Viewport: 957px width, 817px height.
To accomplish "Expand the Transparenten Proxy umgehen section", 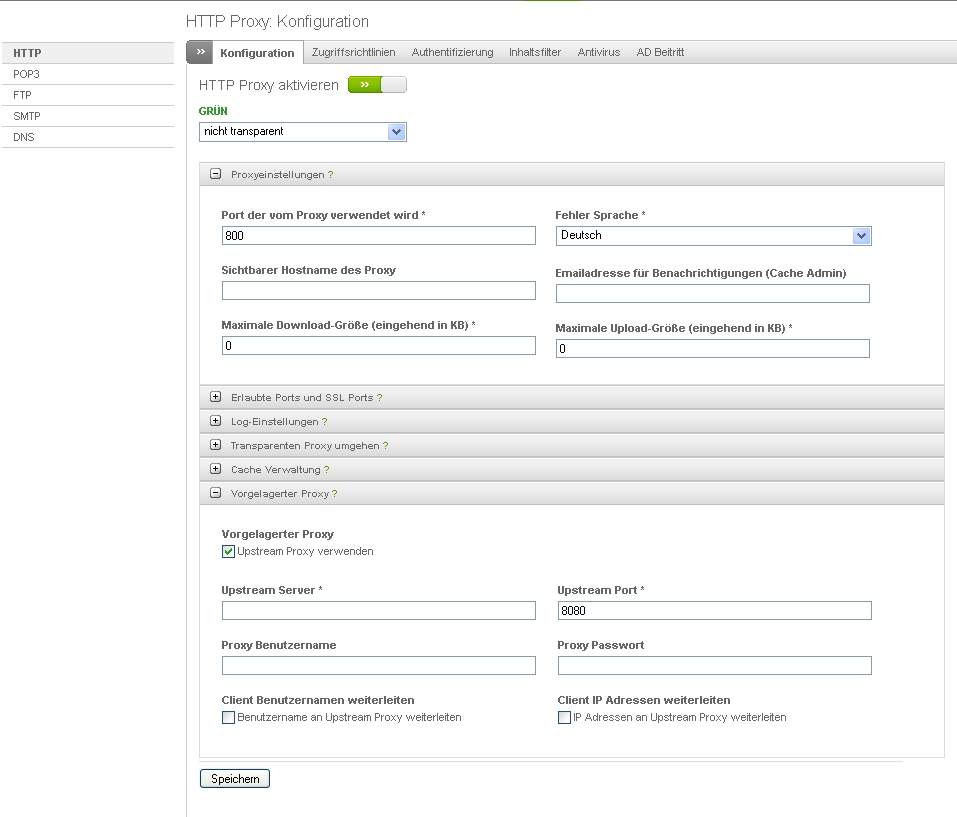I will [x=215, y=445].
